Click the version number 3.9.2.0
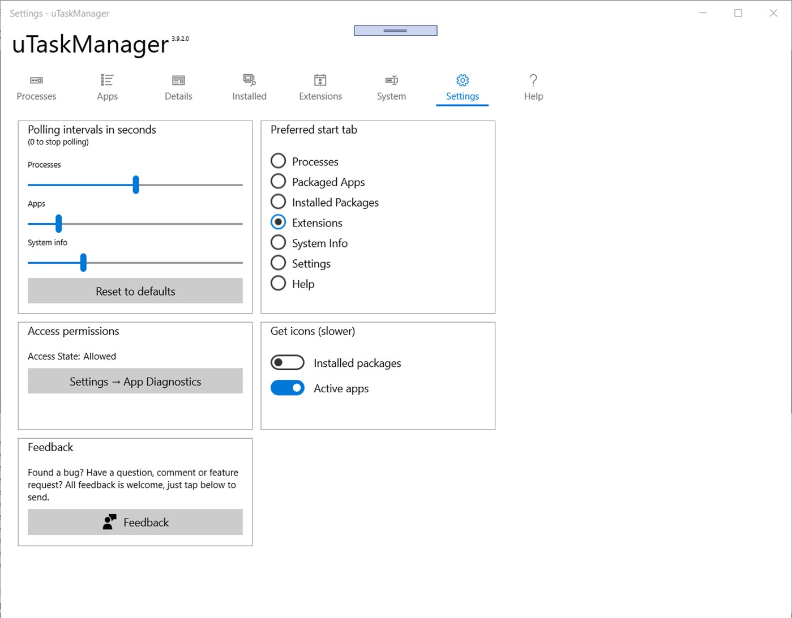This screenshot has height=618, width=792. click(x=180, y=38)
